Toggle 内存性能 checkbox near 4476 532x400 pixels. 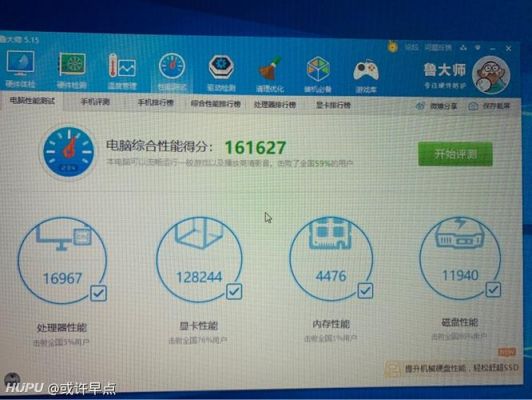click(x=365, y=290)
